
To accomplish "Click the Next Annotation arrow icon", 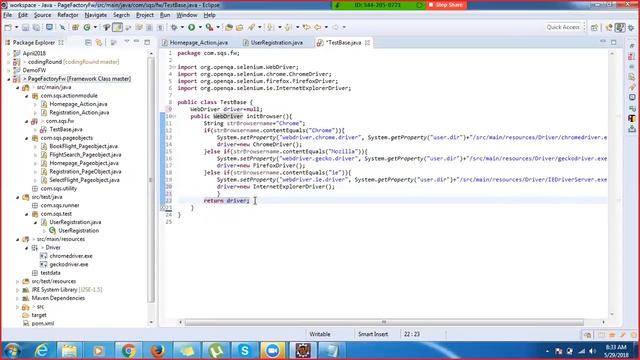I will (x=270, y=27).
